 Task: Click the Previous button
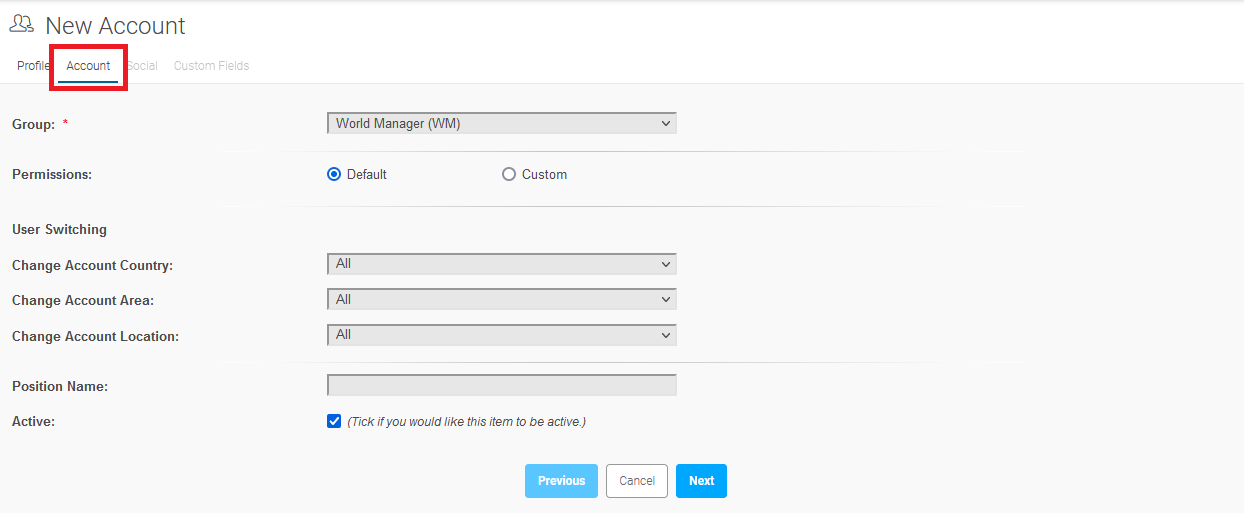coord(561,481)
